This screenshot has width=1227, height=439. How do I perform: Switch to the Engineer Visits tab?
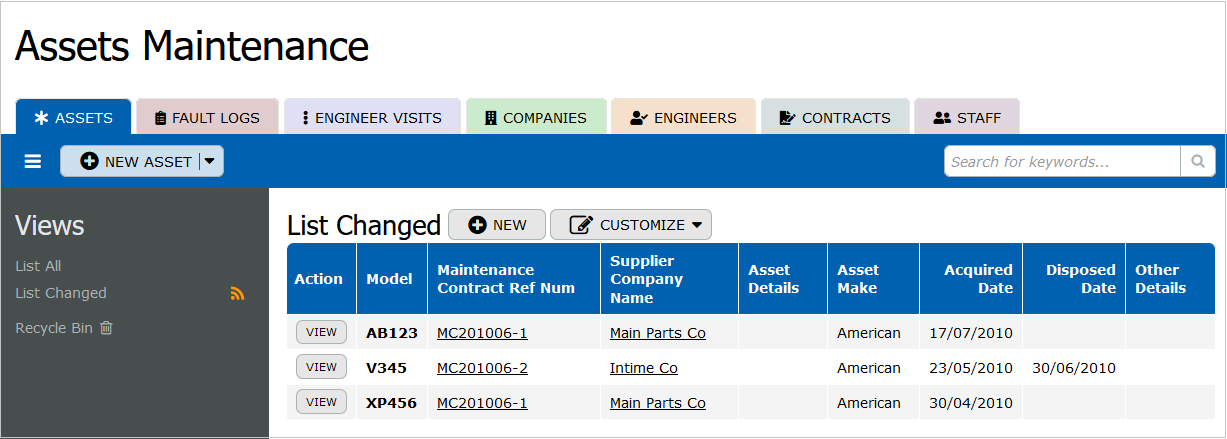click(372, 118)
